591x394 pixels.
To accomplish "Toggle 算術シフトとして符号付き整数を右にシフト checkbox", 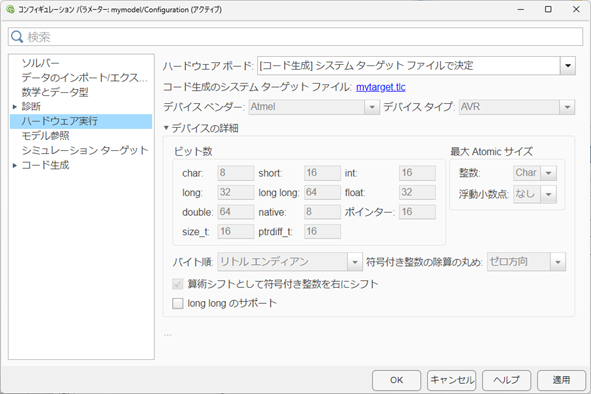I will [178, 284].
